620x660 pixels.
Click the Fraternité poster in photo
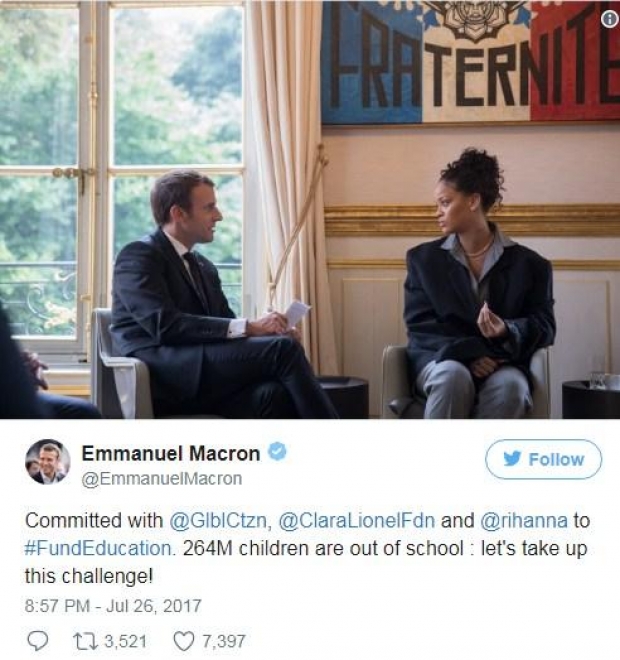point(471,62)
